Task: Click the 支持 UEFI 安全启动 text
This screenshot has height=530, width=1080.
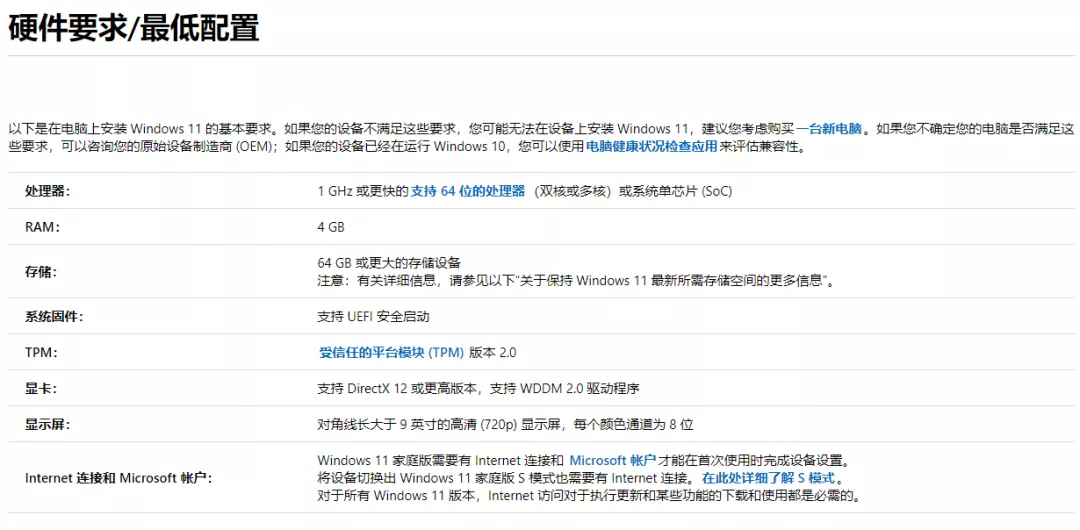Action: pyautogui.click(x=373, y=317)
